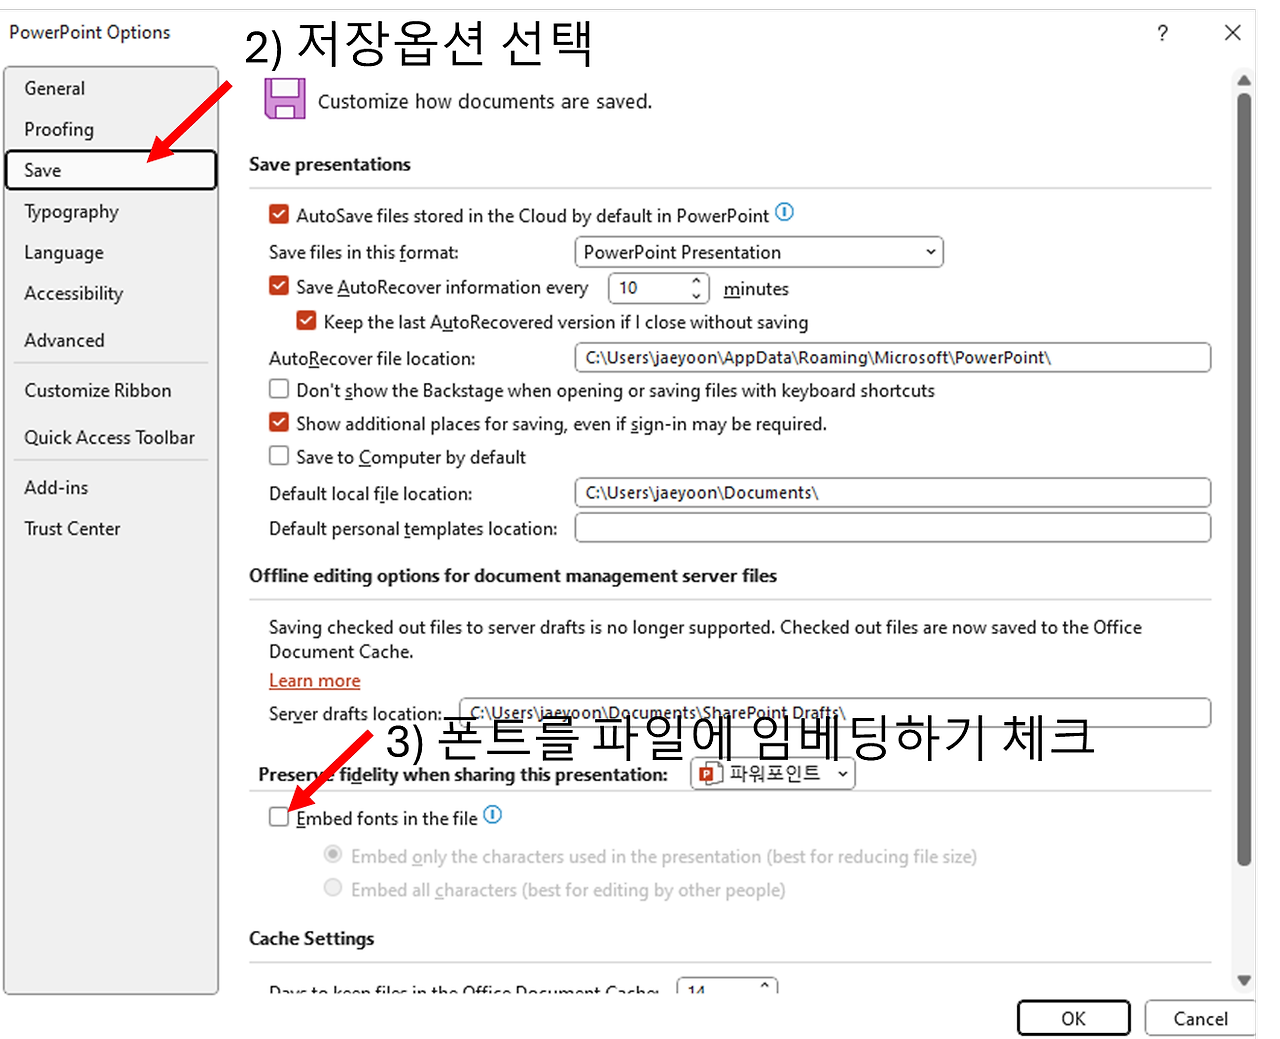This screenshot has height=1039, width=1280.
Task: Toggle Show additional places for saving checkbox
Action: 279,423
